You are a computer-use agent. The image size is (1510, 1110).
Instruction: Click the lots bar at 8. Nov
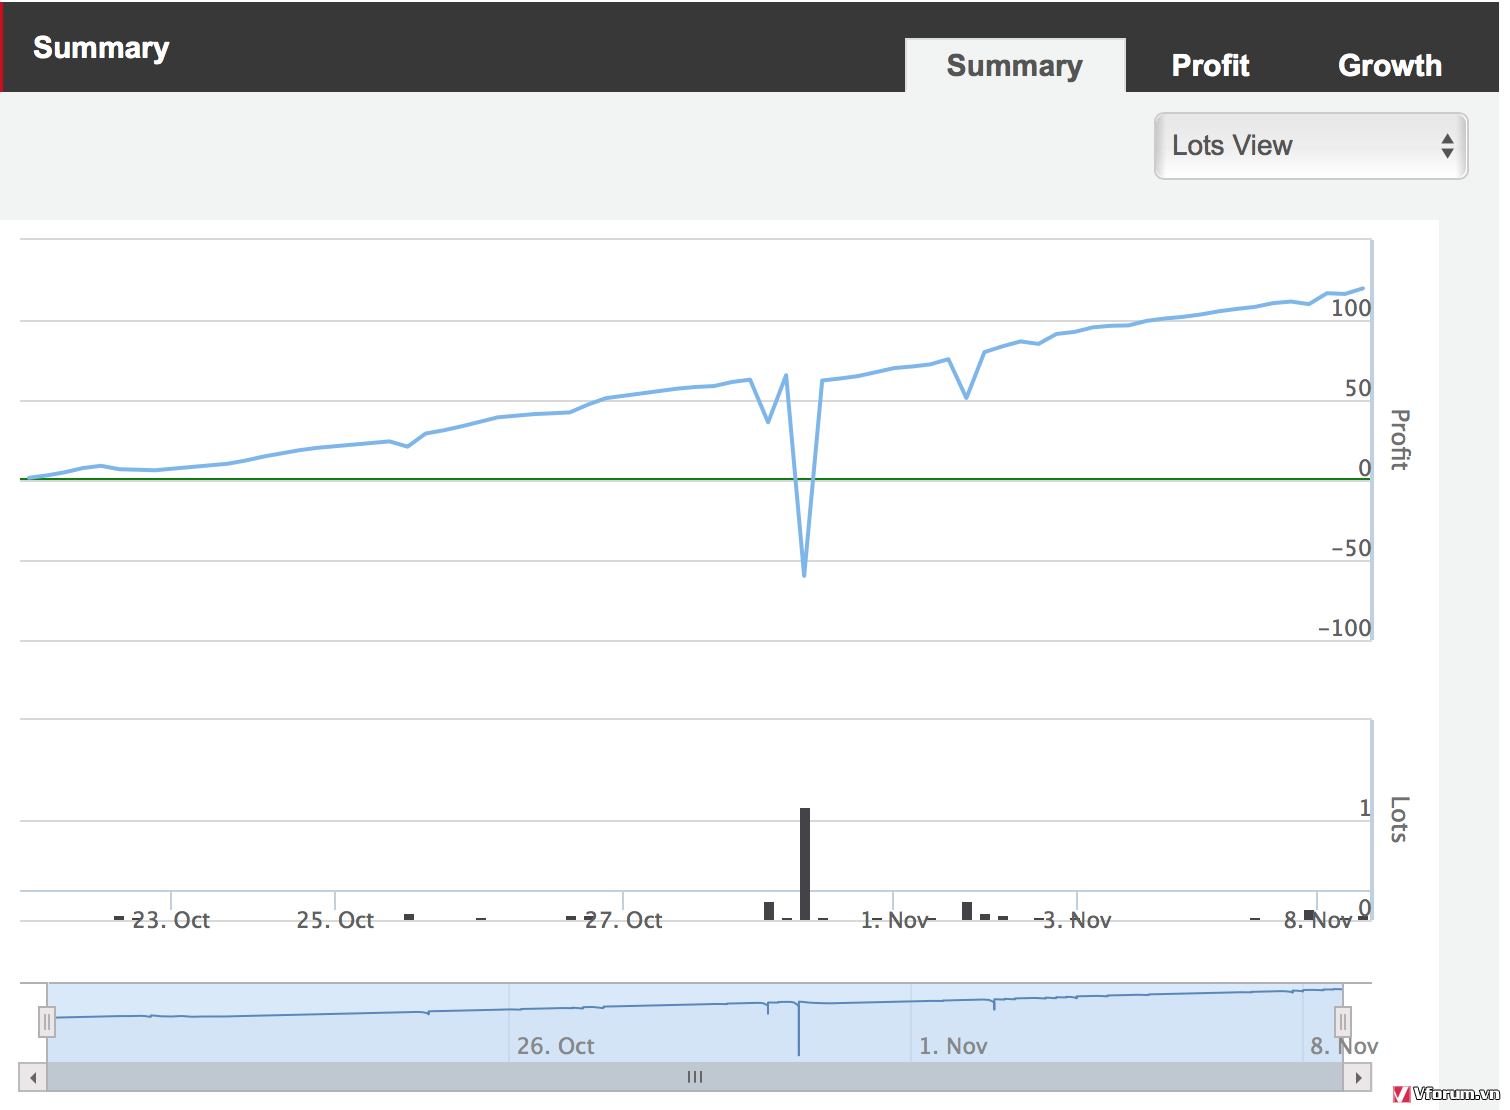1309,914
